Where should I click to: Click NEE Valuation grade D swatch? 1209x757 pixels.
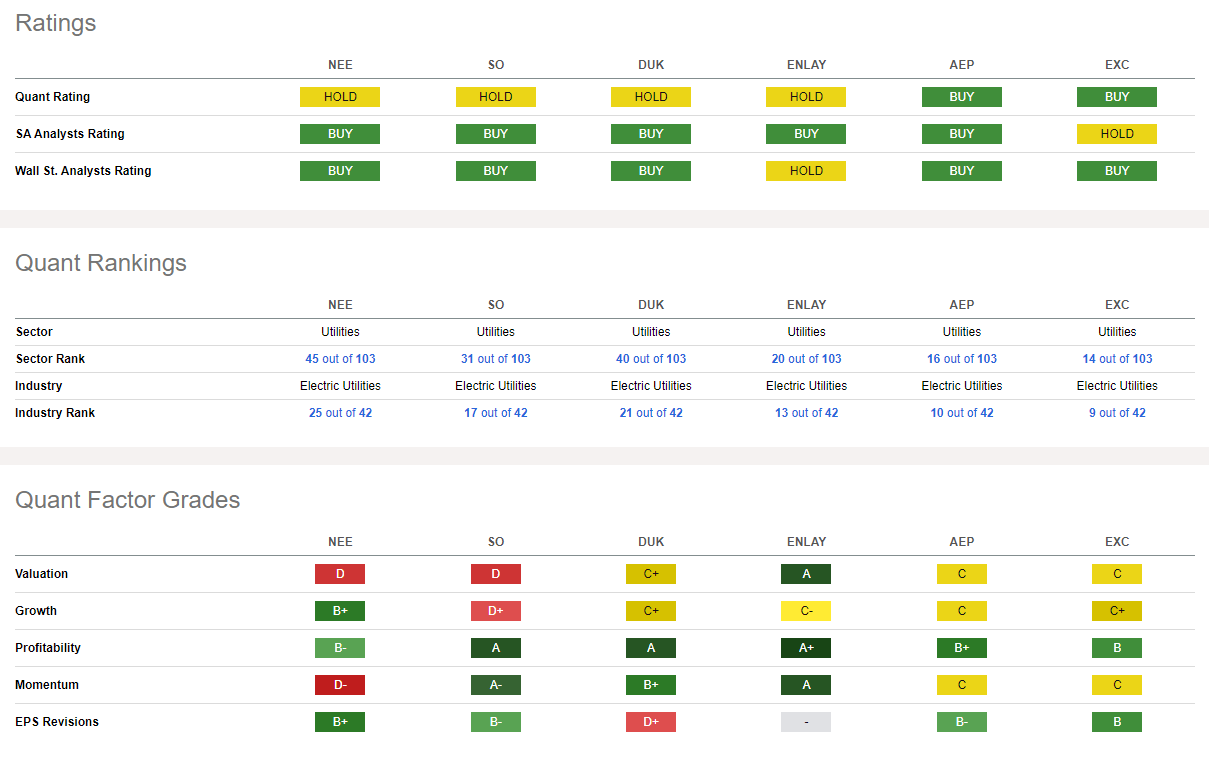(x=340, y=574)
